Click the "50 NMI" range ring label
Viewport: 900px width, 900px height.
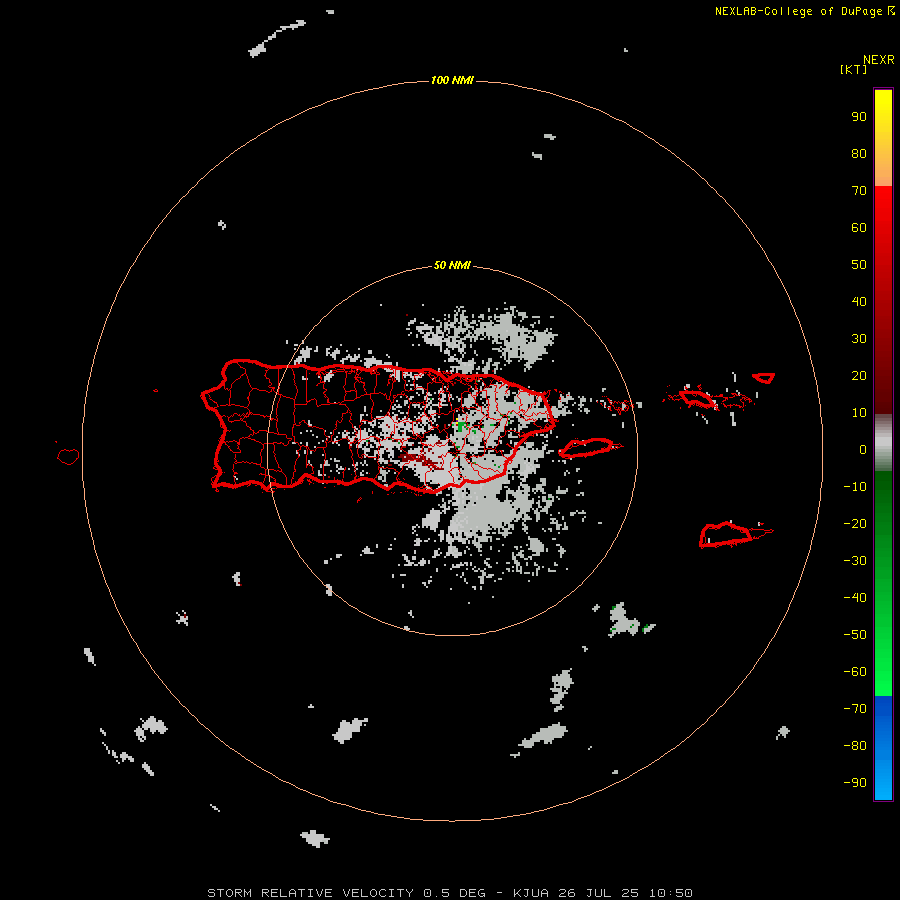click(452, 265)
